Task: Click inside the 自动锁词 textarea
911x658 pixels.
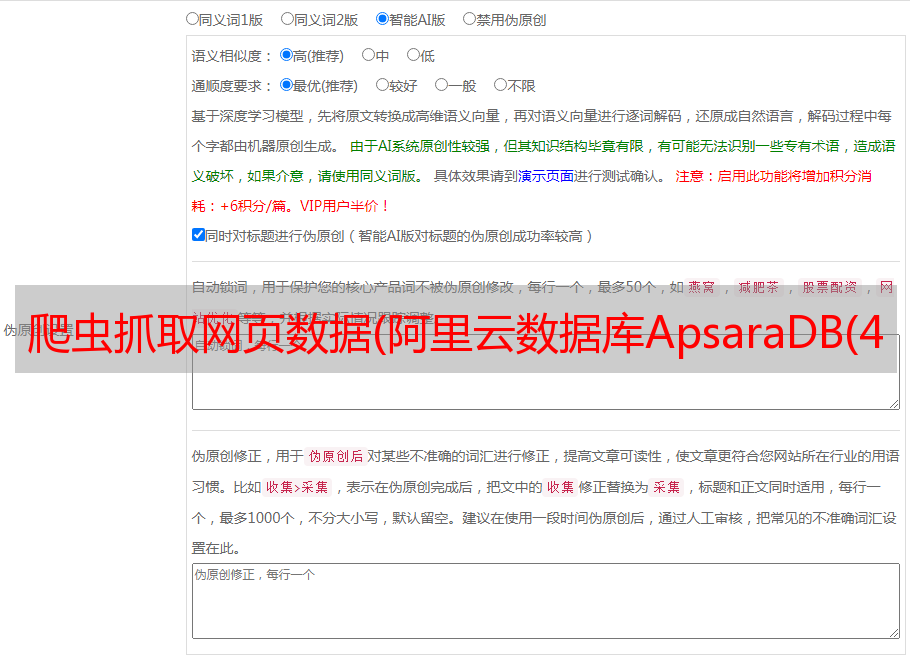Action: (546, 372)
